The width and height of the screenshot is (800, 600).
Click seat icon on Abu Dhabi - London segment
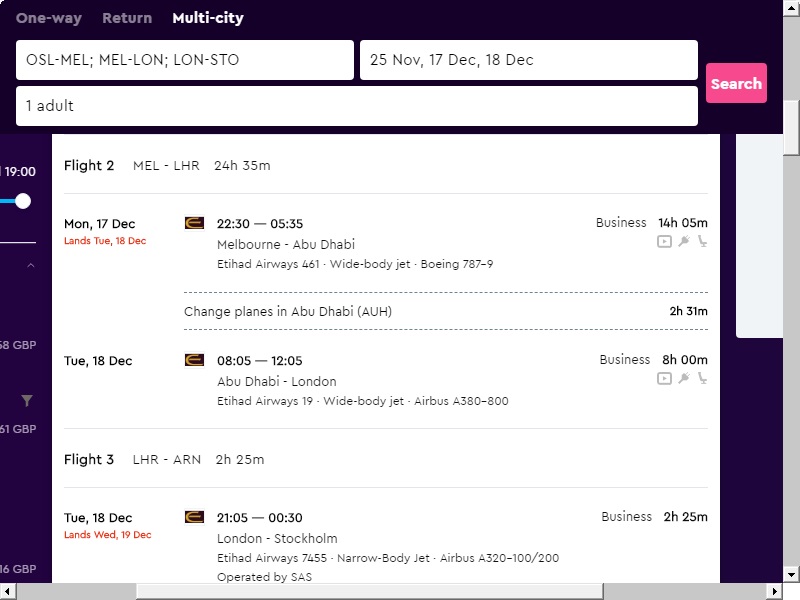pyautogui.click(x=703, y=378)
